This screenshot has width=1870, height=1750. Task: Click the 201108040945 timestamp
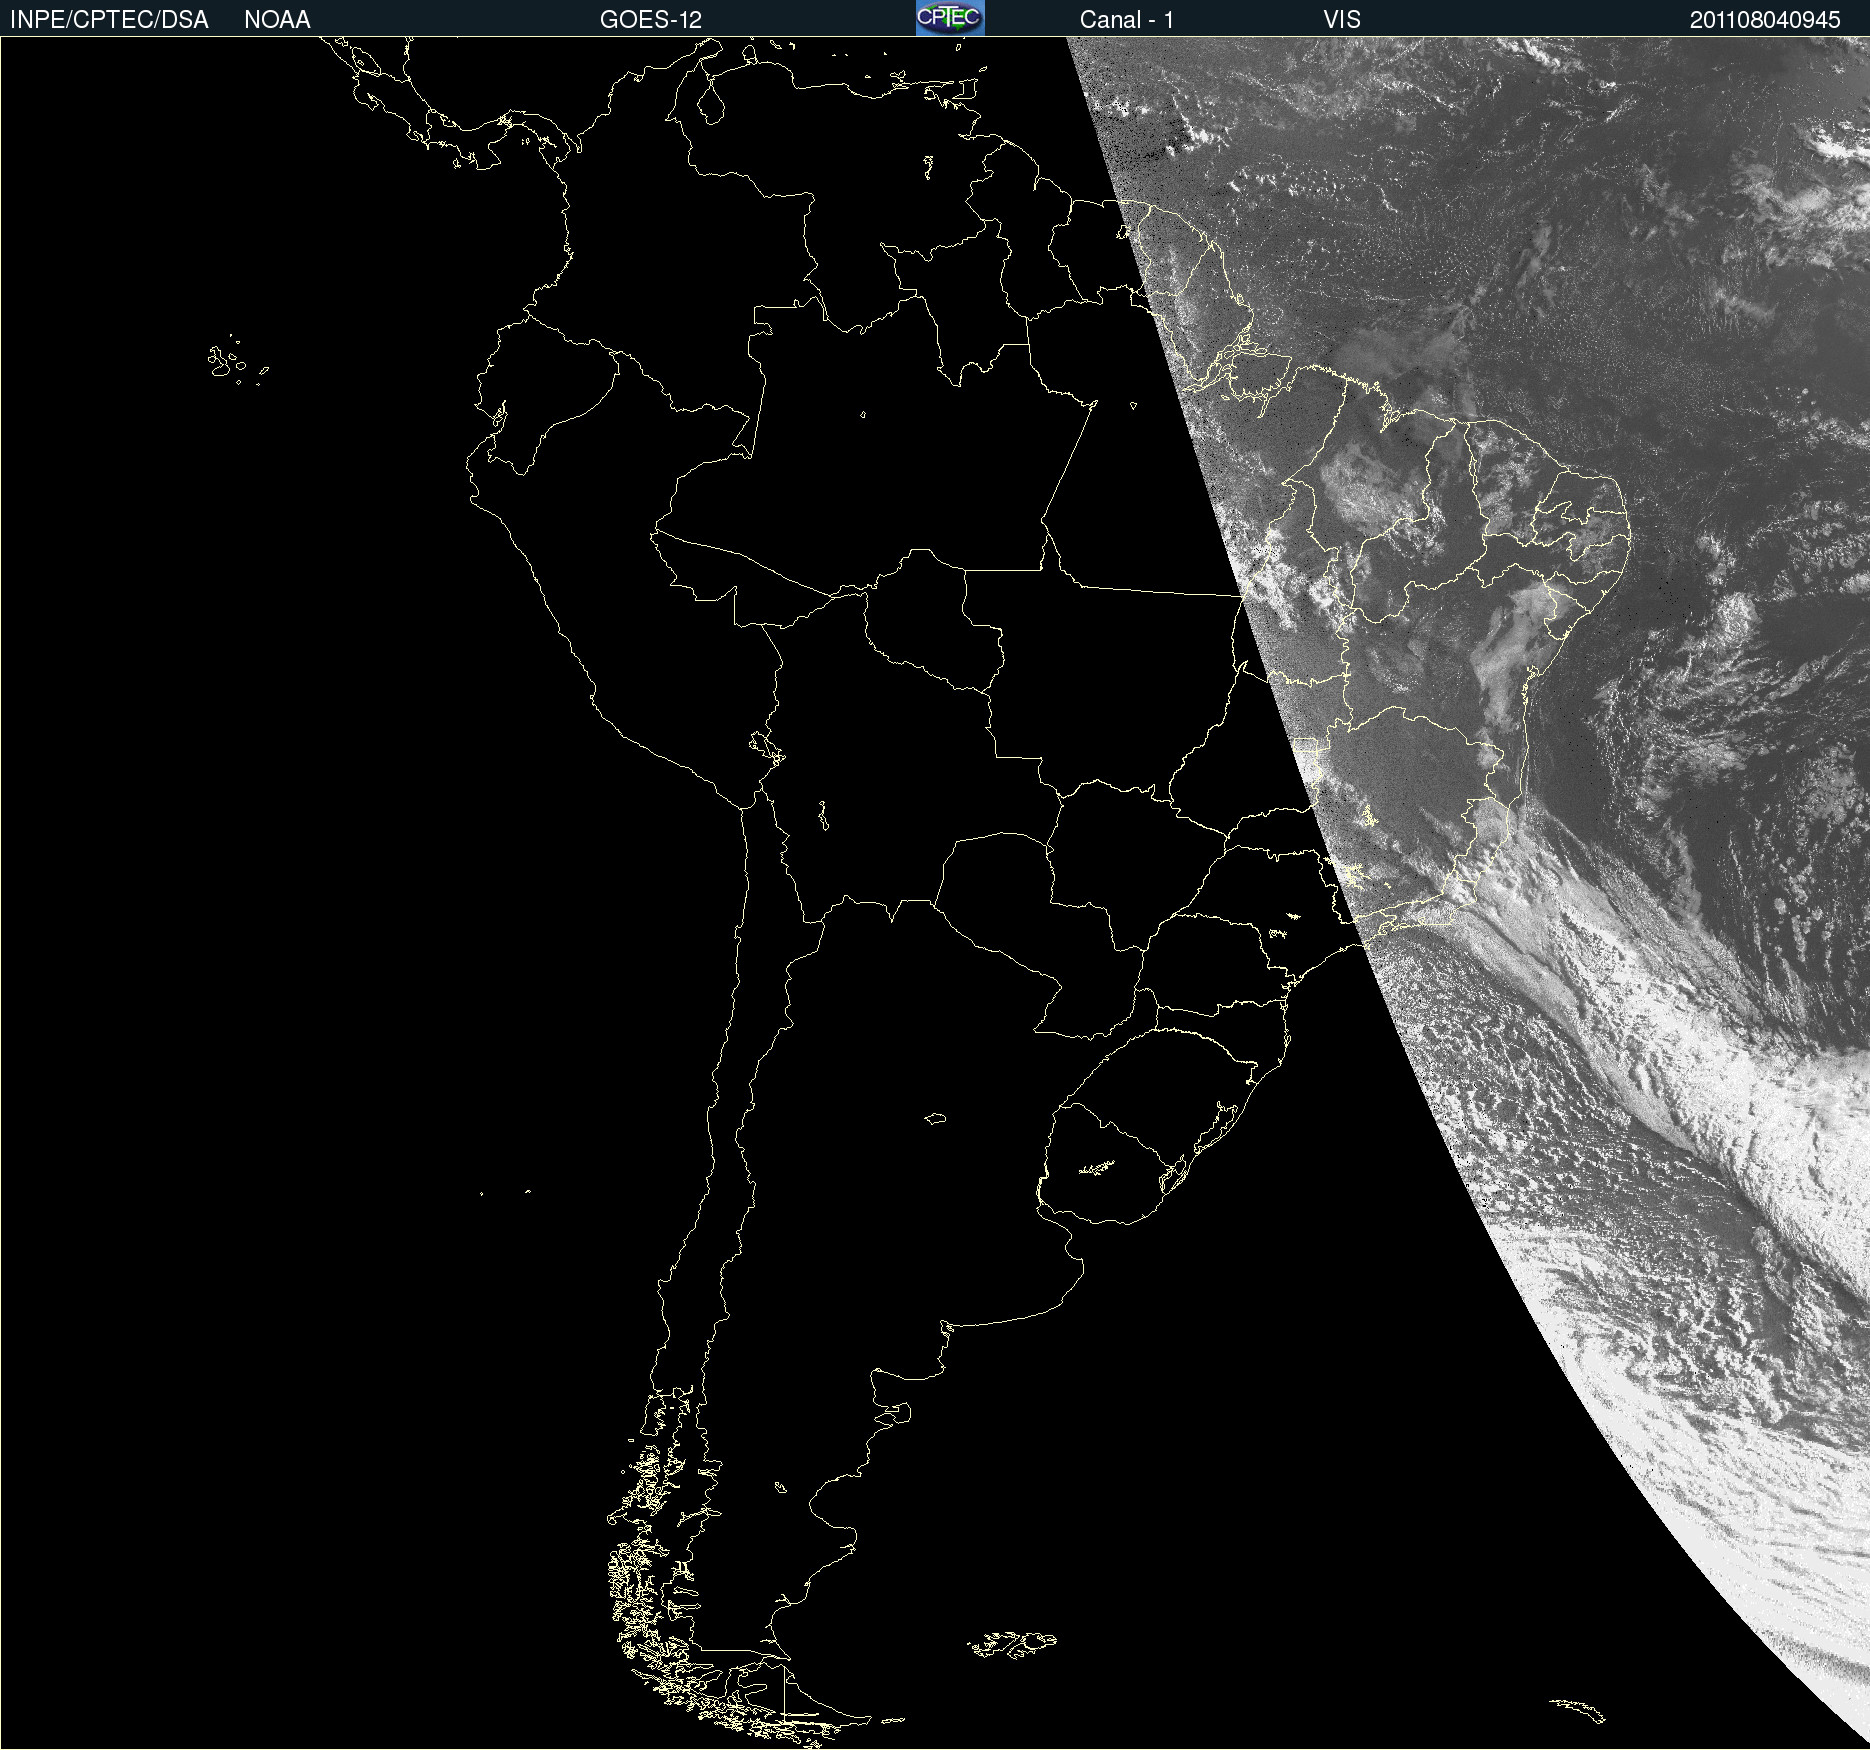(1765, 20)
